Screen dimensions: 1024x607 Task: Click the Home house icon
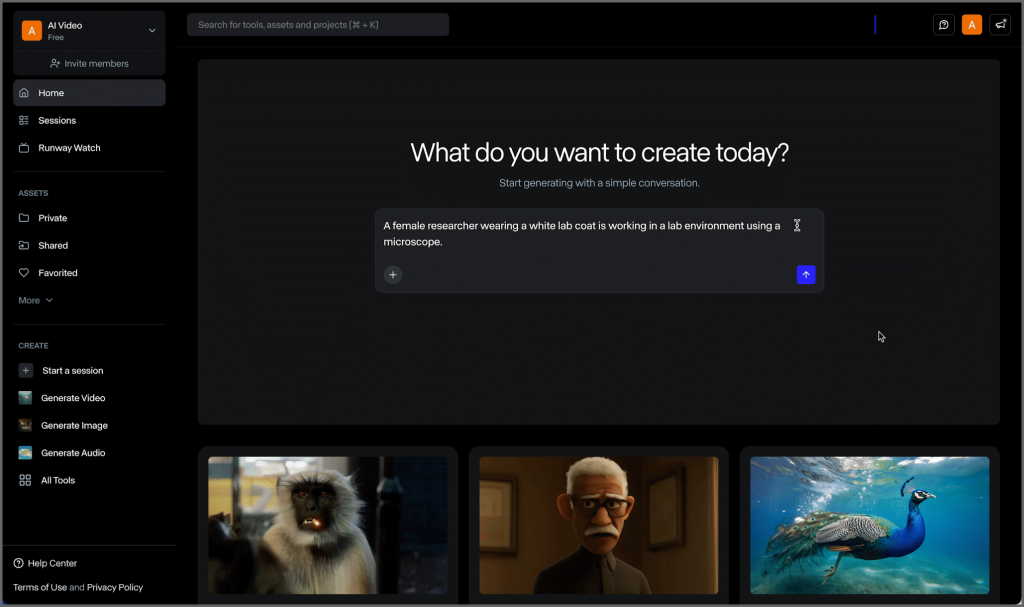coord(24,93)
